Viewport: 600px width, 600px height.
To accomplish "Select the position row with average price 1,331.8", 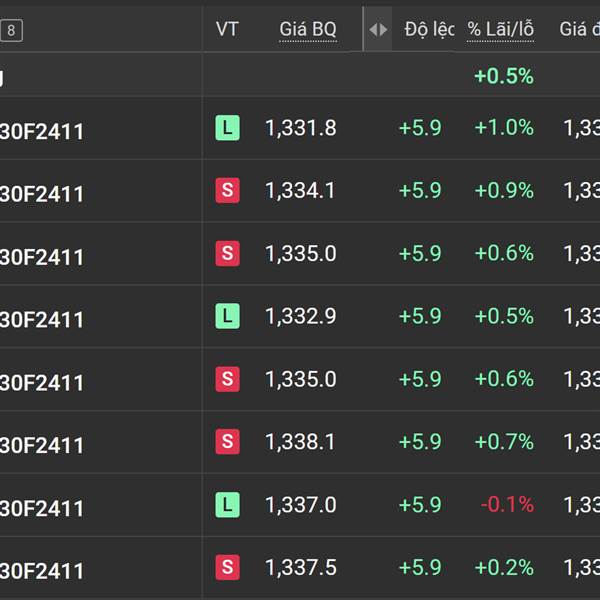I will coord(300,128).
